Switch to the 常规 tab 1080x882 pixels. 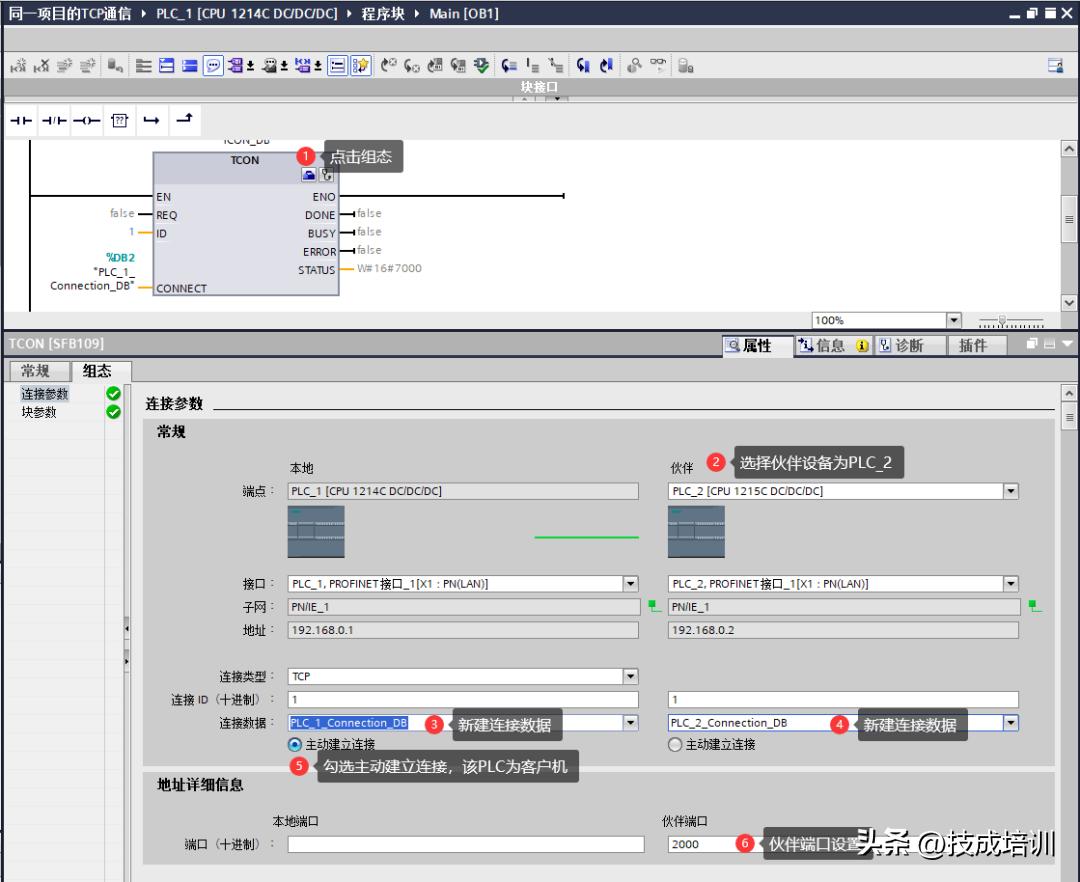click(x=35, y=371)
